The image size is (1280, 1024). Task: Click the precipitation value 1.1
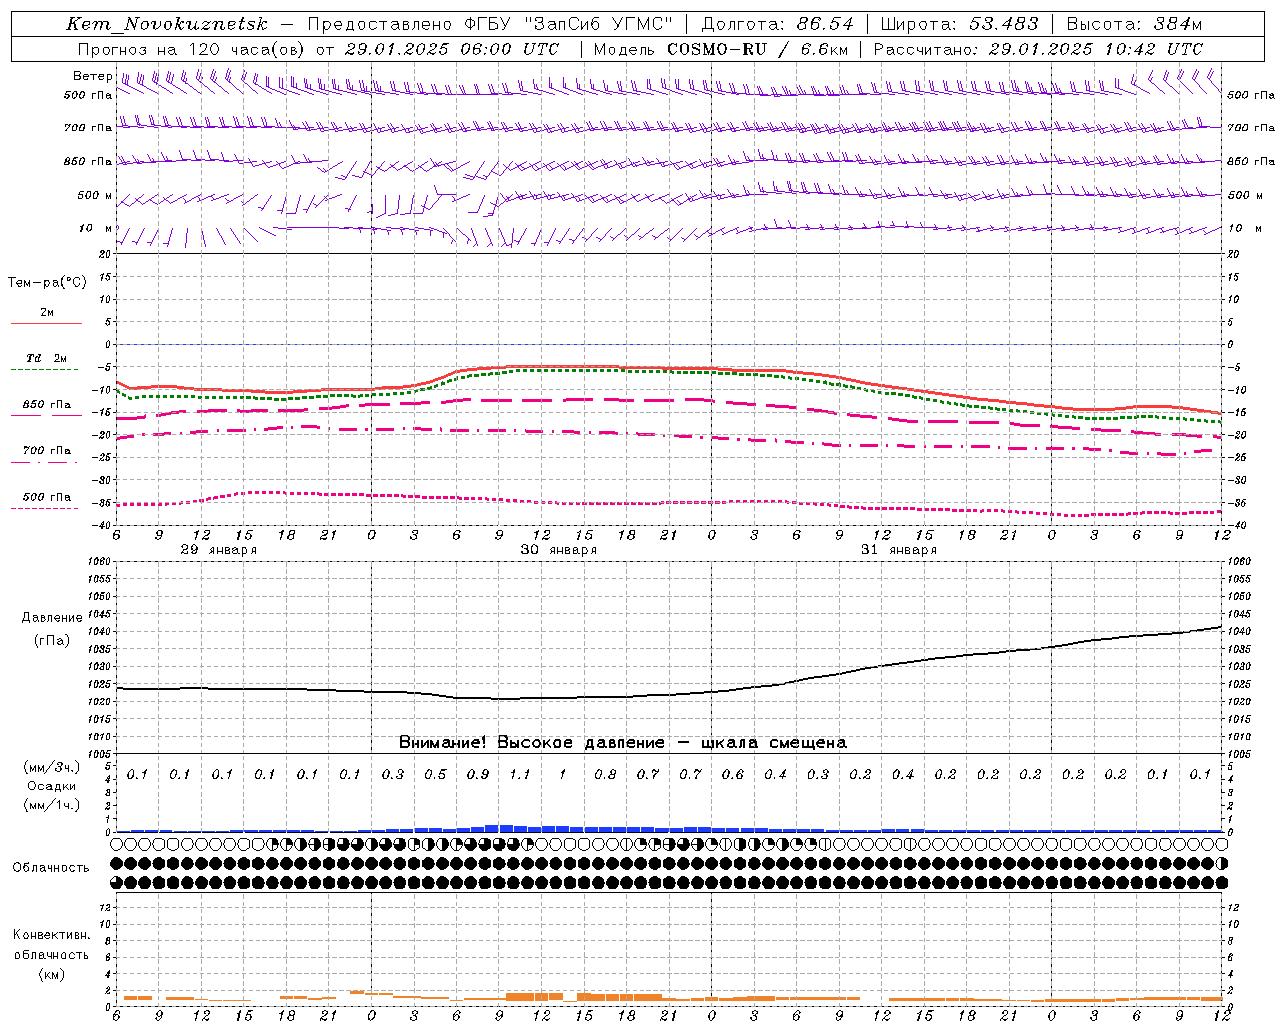(x=520, y=775)
